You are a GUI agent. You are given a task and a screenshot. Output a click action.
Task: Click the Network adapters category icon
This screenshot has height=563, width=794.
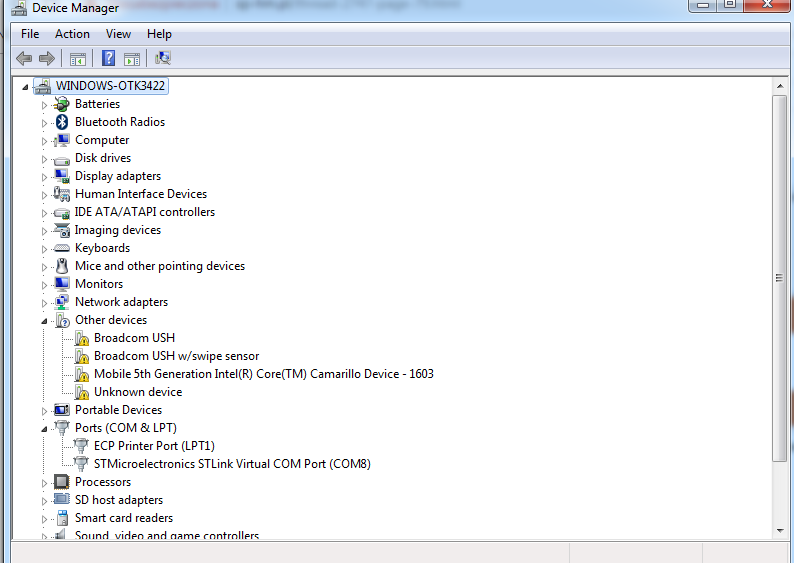pyautogui.click(x=62, y=302)
